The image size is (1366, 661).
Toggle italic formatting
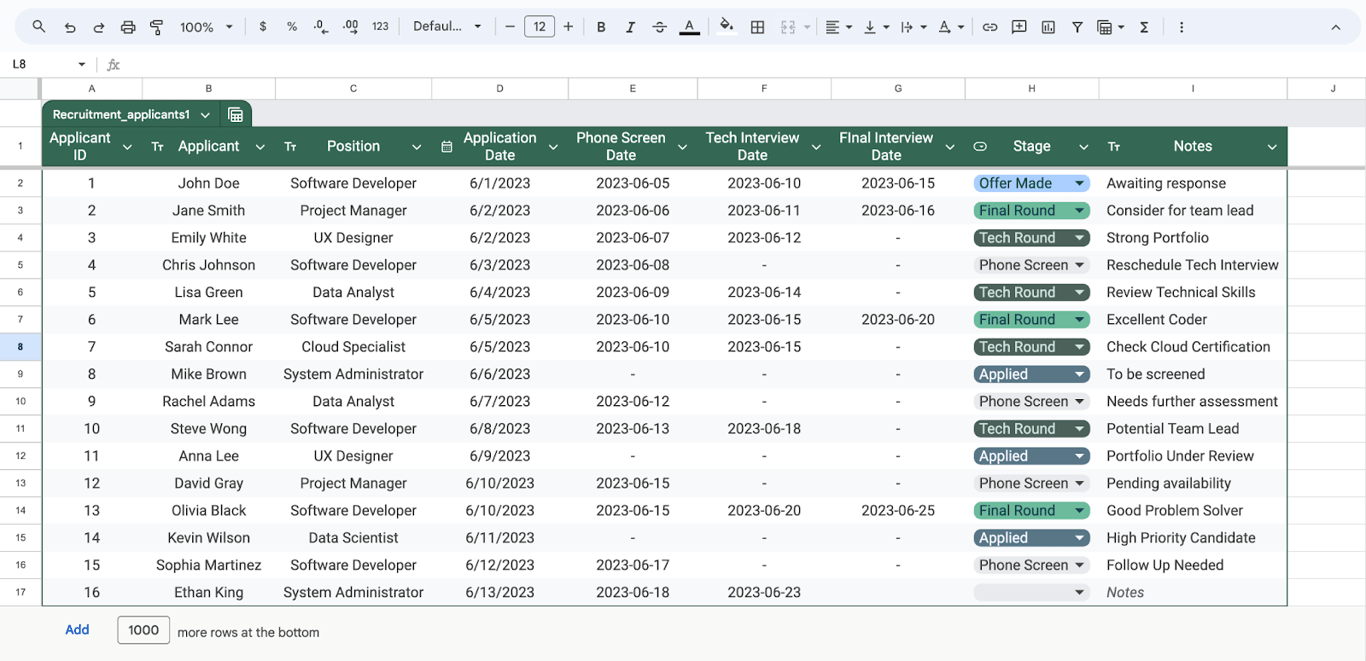(x=630, y=27)
